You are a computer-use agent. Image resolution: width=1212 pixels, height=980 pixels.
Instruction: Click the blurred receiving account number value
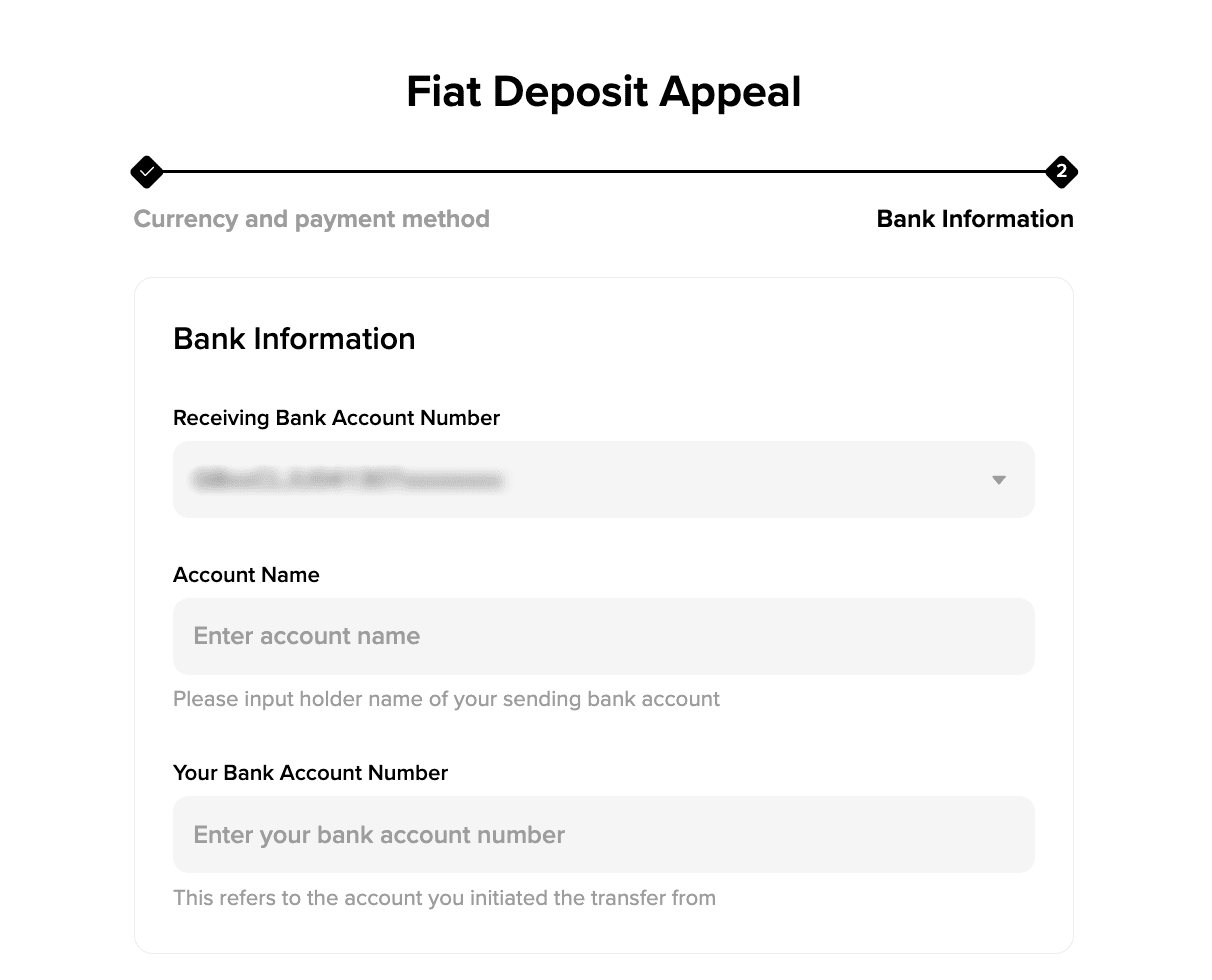[347, 481]
